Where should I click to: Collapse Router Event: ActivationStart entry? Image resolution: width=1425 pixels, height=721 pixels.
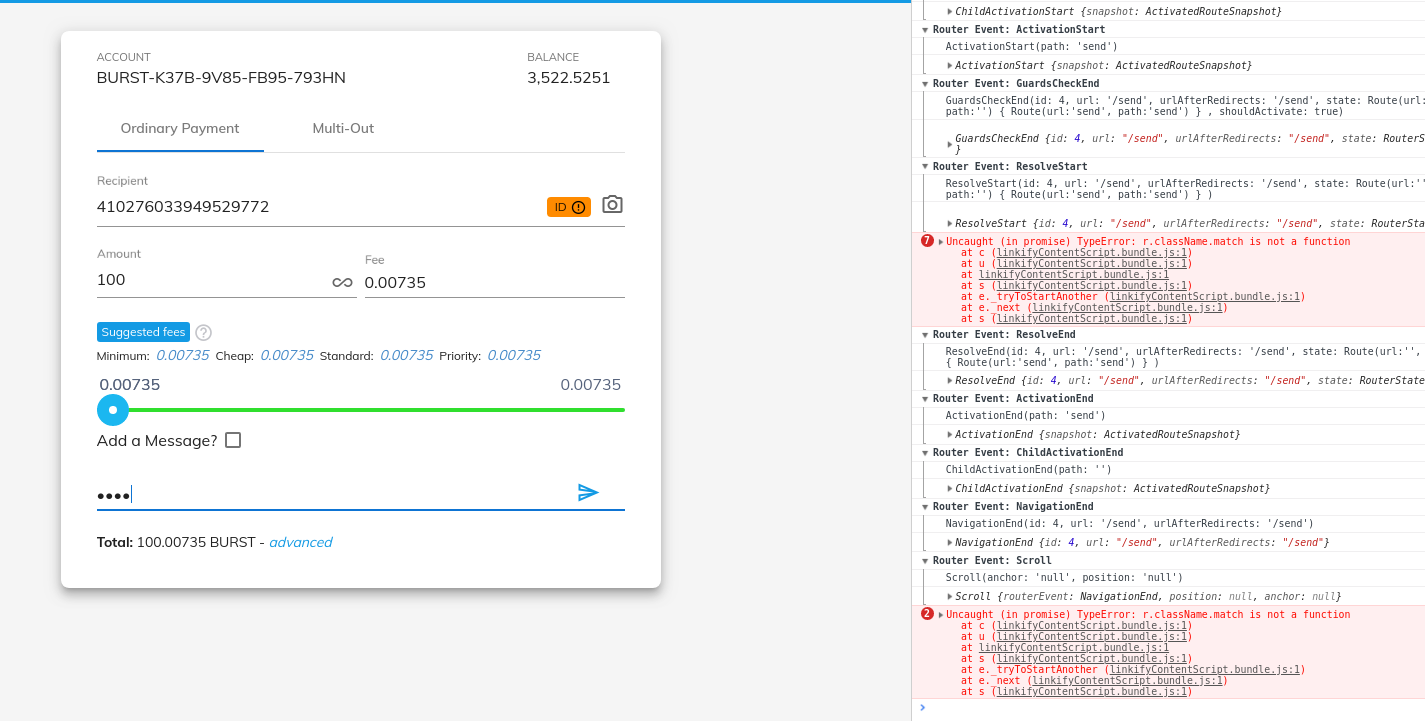click(925, 29)
